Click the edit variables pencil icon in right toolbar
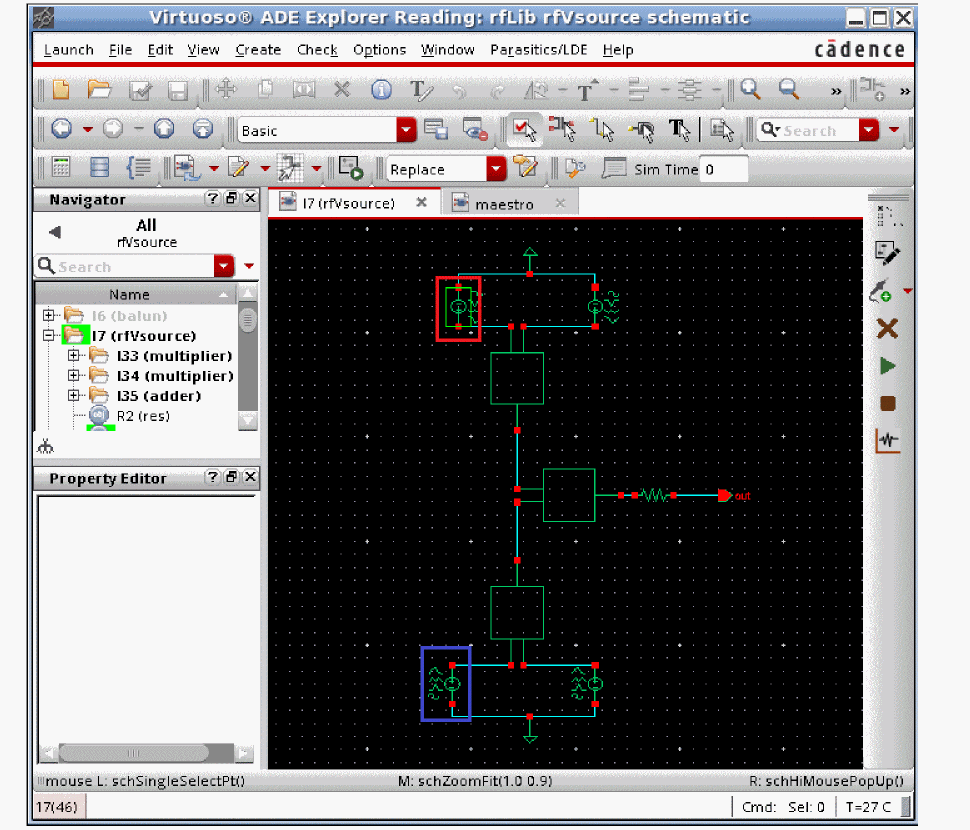 point(886,253)
